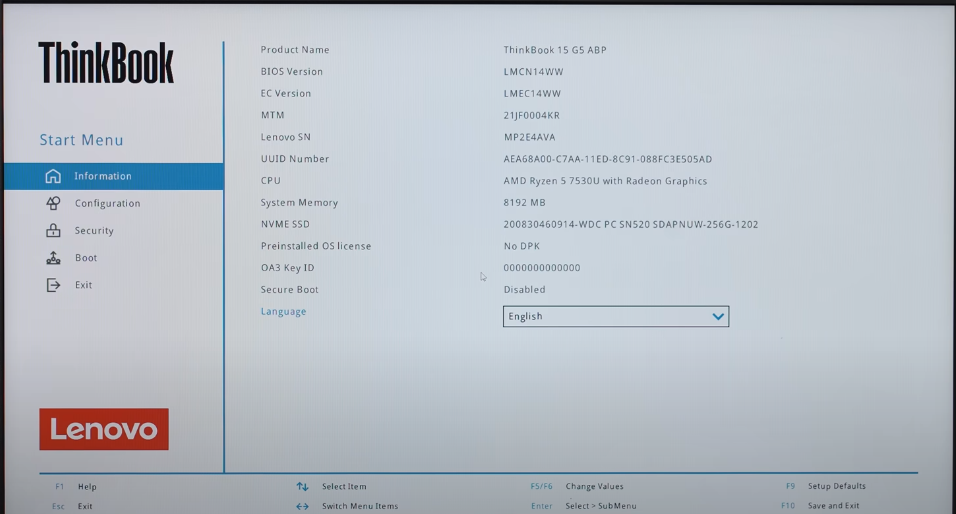Click the LMEC14WW value
The height and width of the screenshot is (514, 956).
click(x=532, y=93)
